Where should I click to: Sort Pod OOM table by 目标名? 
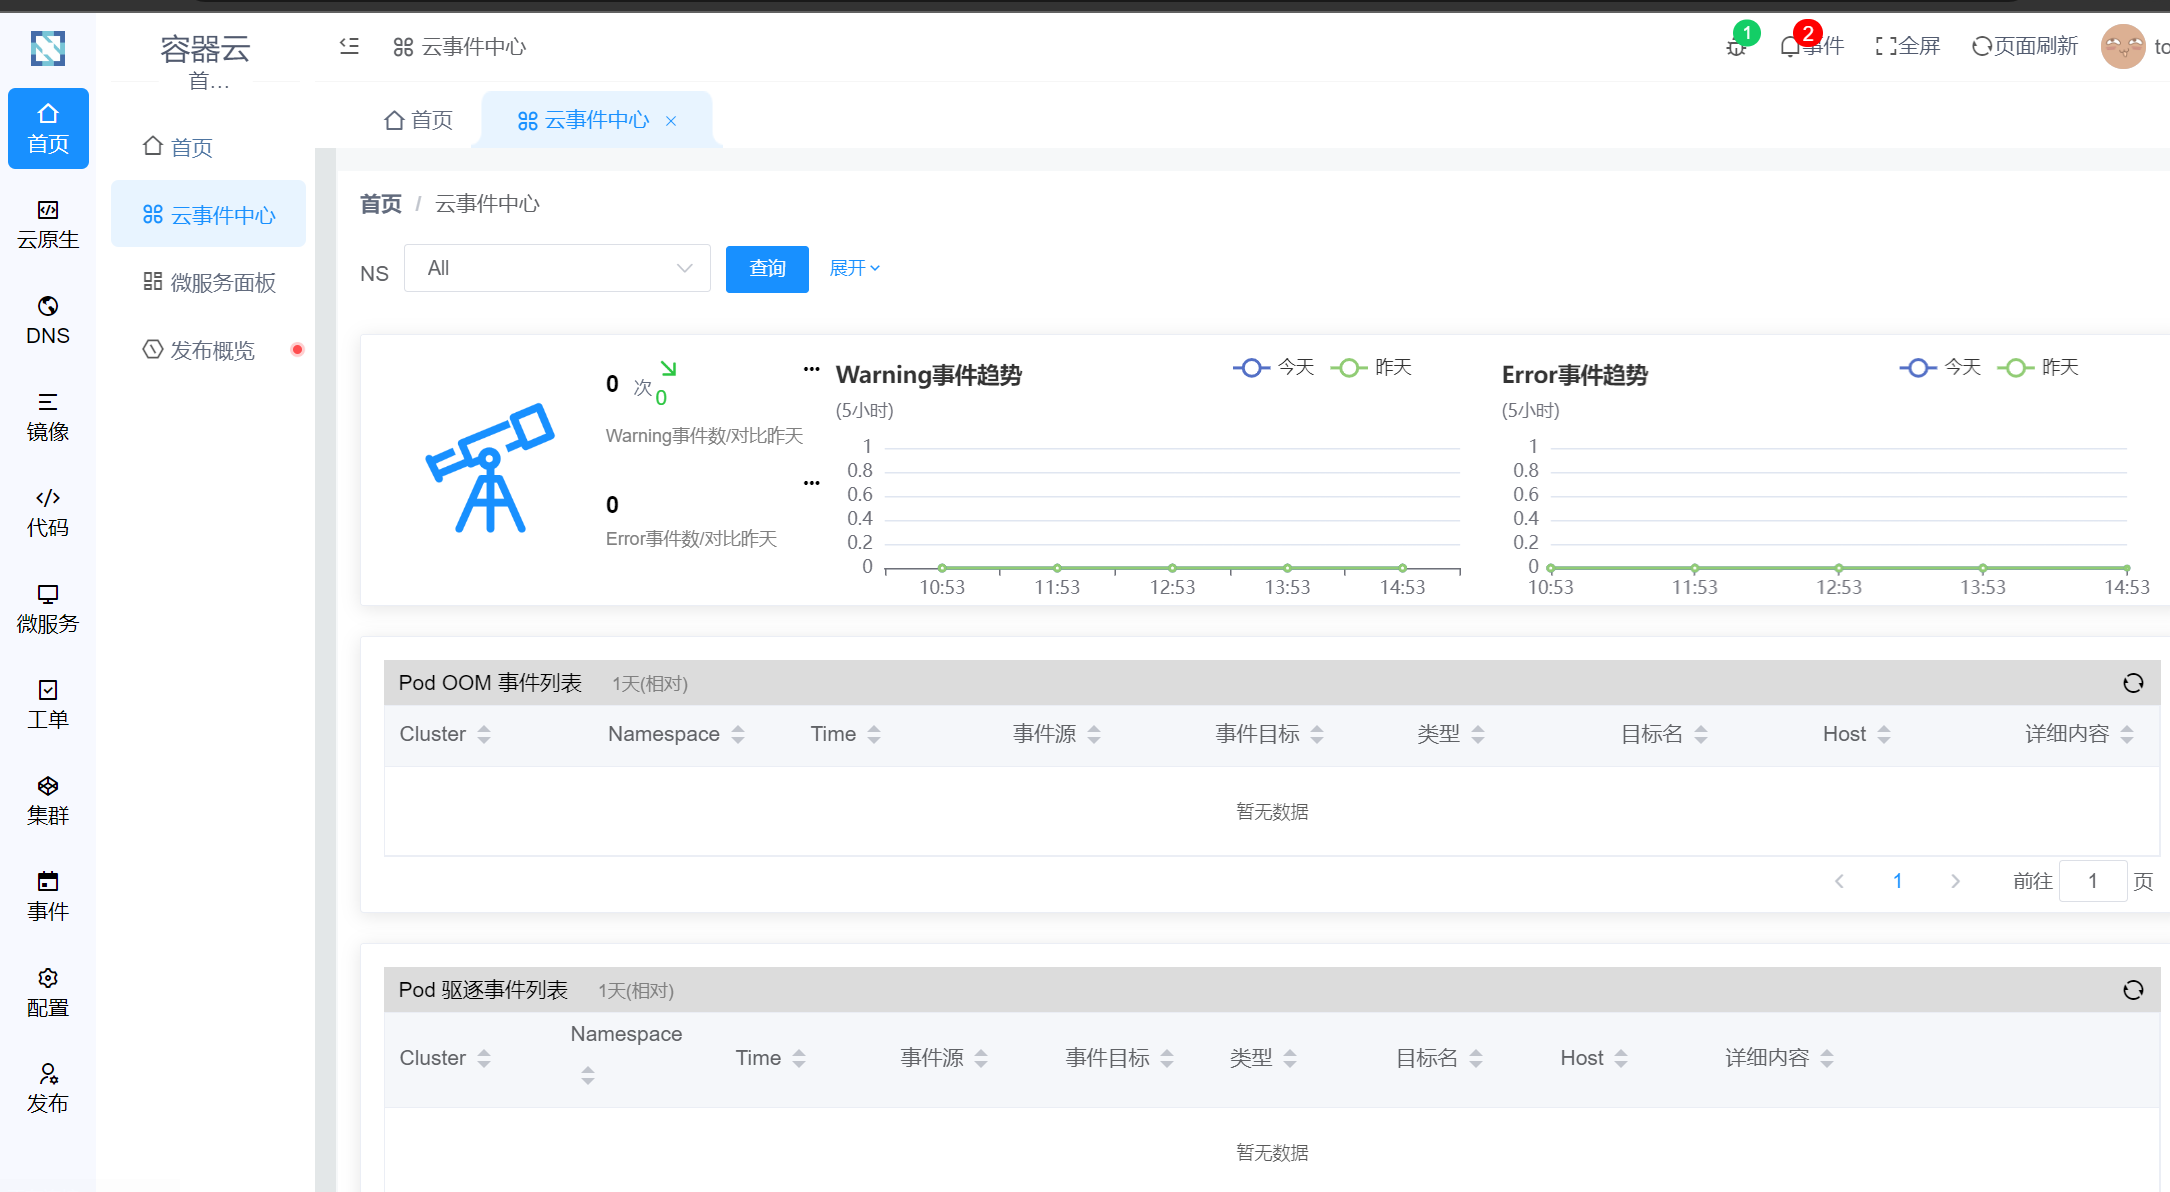tap(1701, 734)
